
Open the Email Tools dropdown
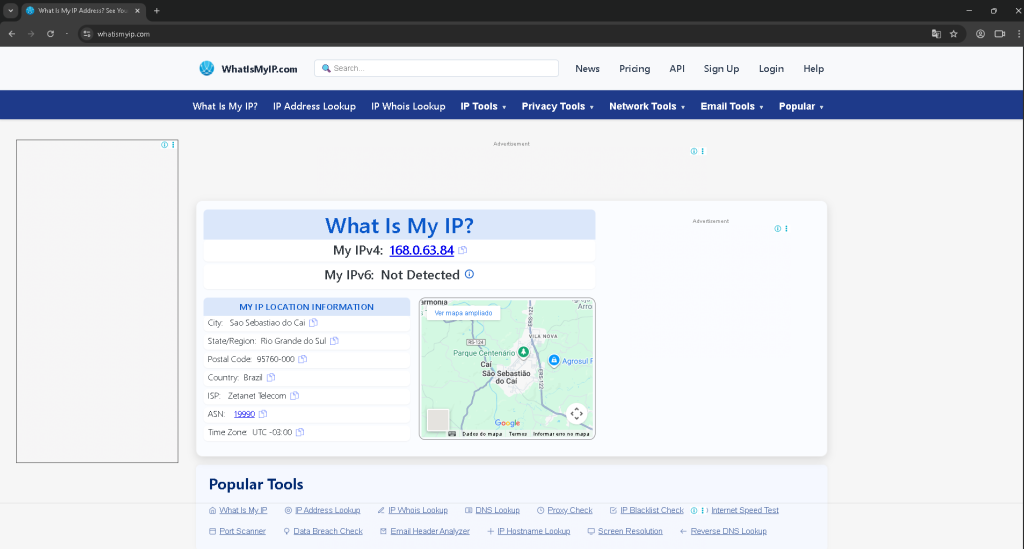pos(731,106)
